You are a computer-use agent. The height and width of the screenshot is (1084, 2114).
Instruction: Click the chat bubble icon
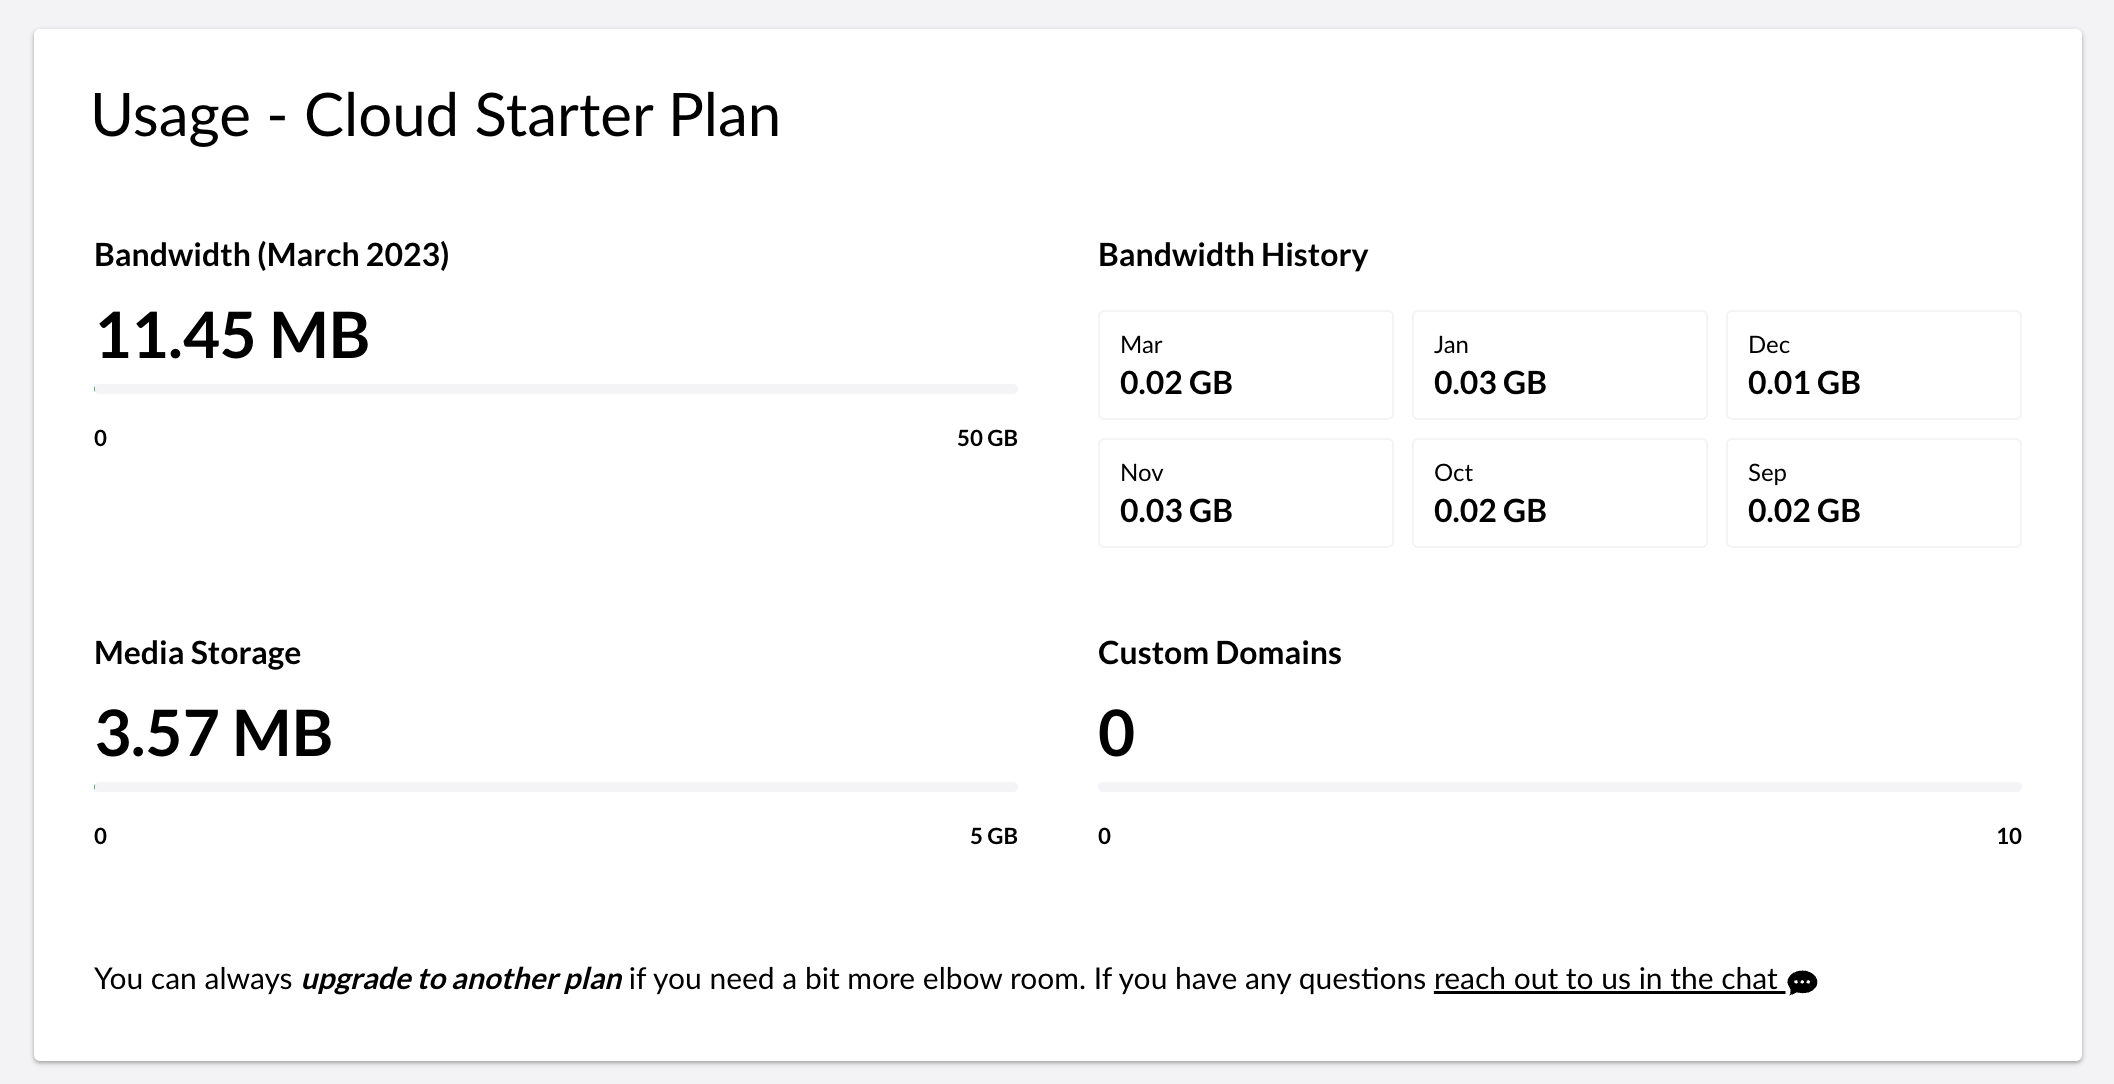click(1802, 982)
